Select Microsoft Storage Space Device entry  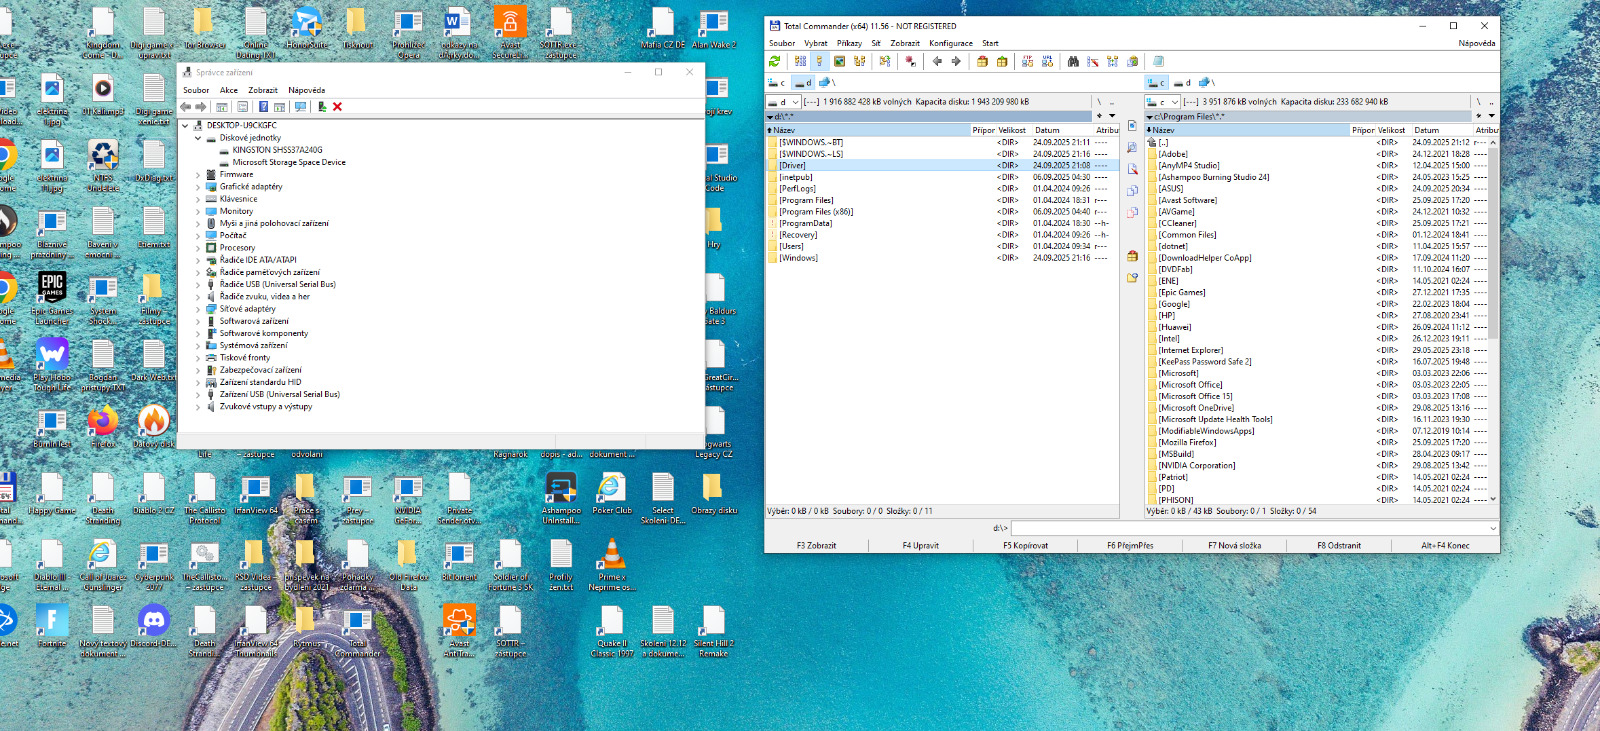tap(289, 162)
